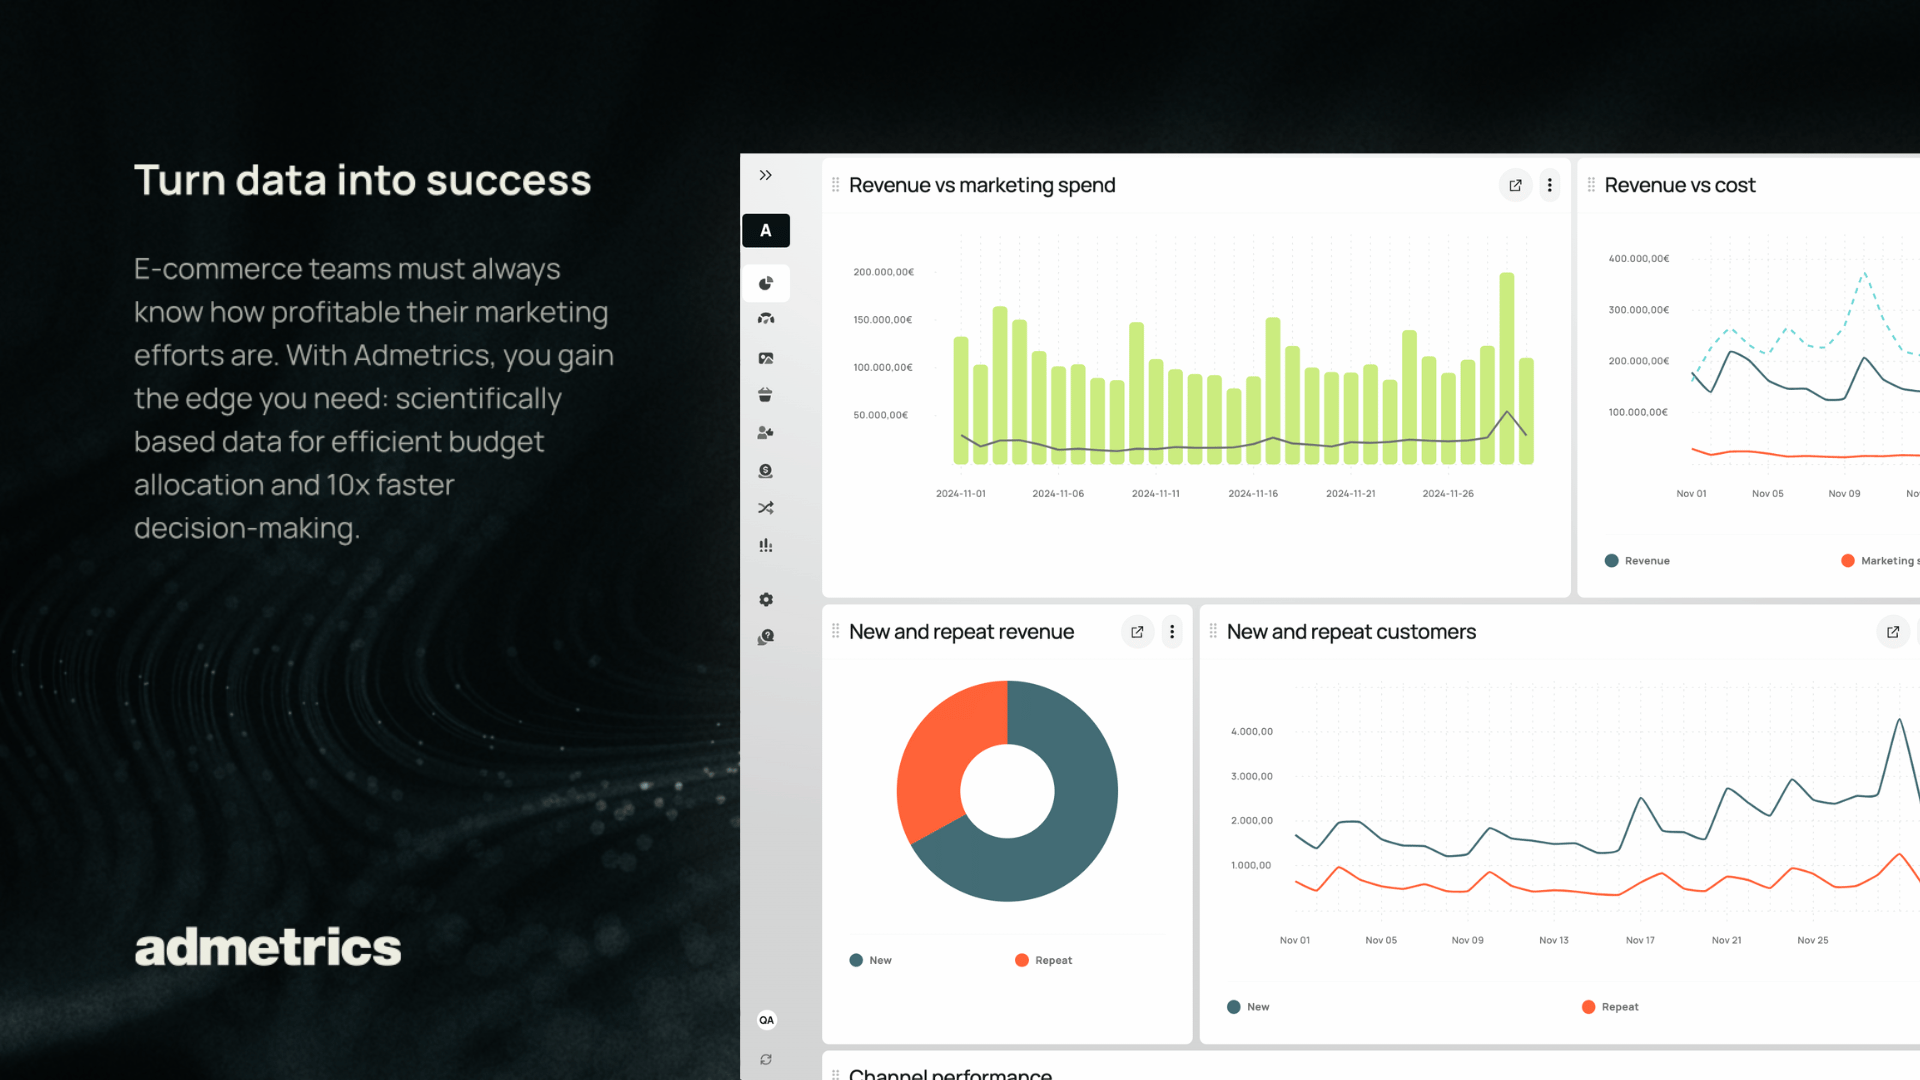Screen dimensions: 1920x1080
Task: Click the external link icon on Revenue vs marketing spend
Action: pyautogui.click(x=1515, y=186)
